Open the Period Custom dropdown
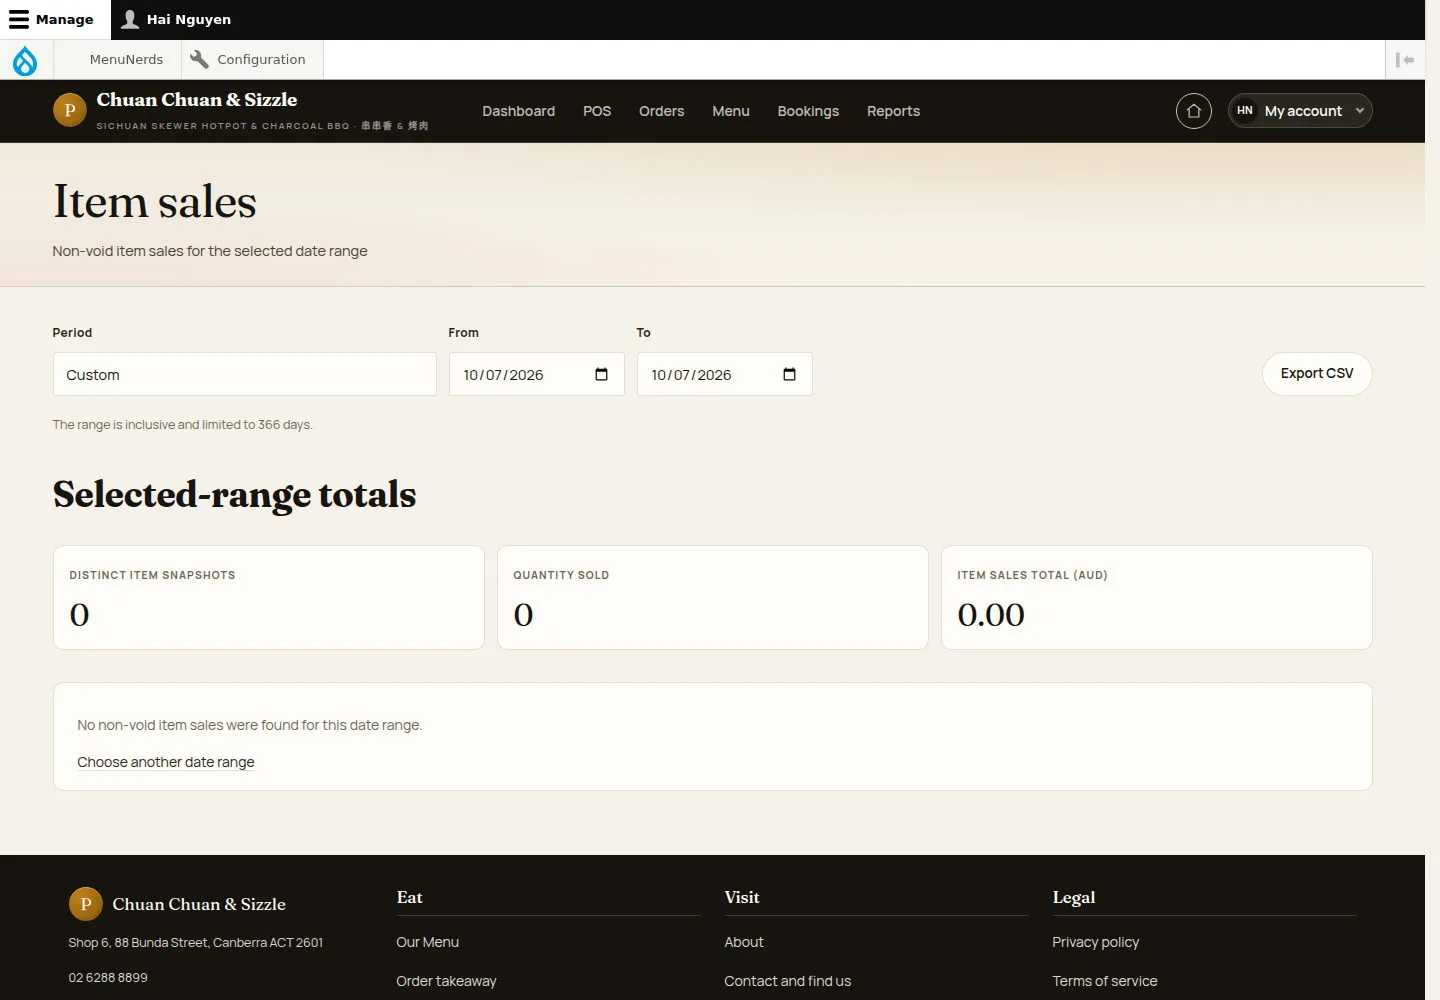The width and height of the screenshot is (1440, 1000). tap(244, 374)
